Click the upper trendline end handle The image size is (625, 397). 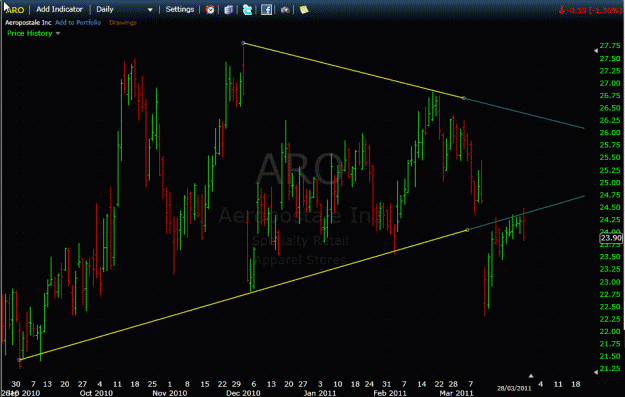[x=464, y=98]
